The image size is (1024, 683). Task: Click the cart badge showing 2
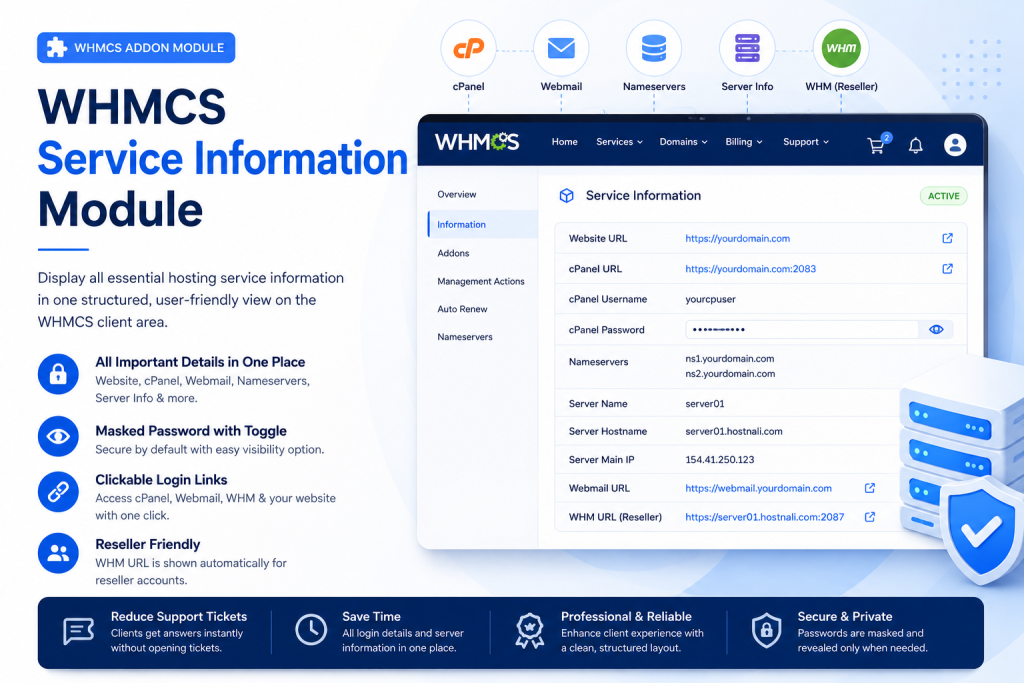tap(886, 138)
